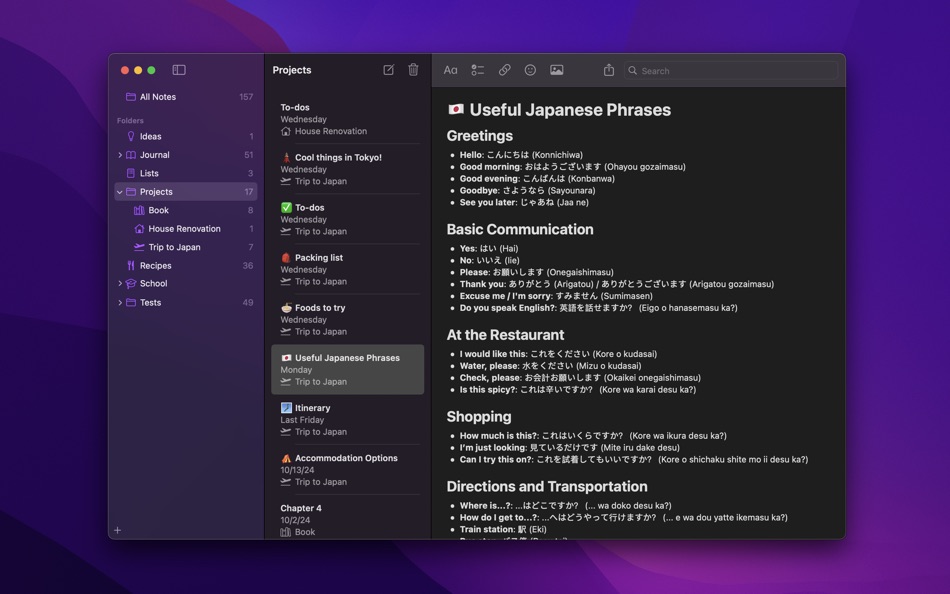Collapse the Projects folder chevron

[x=120, y=192]
